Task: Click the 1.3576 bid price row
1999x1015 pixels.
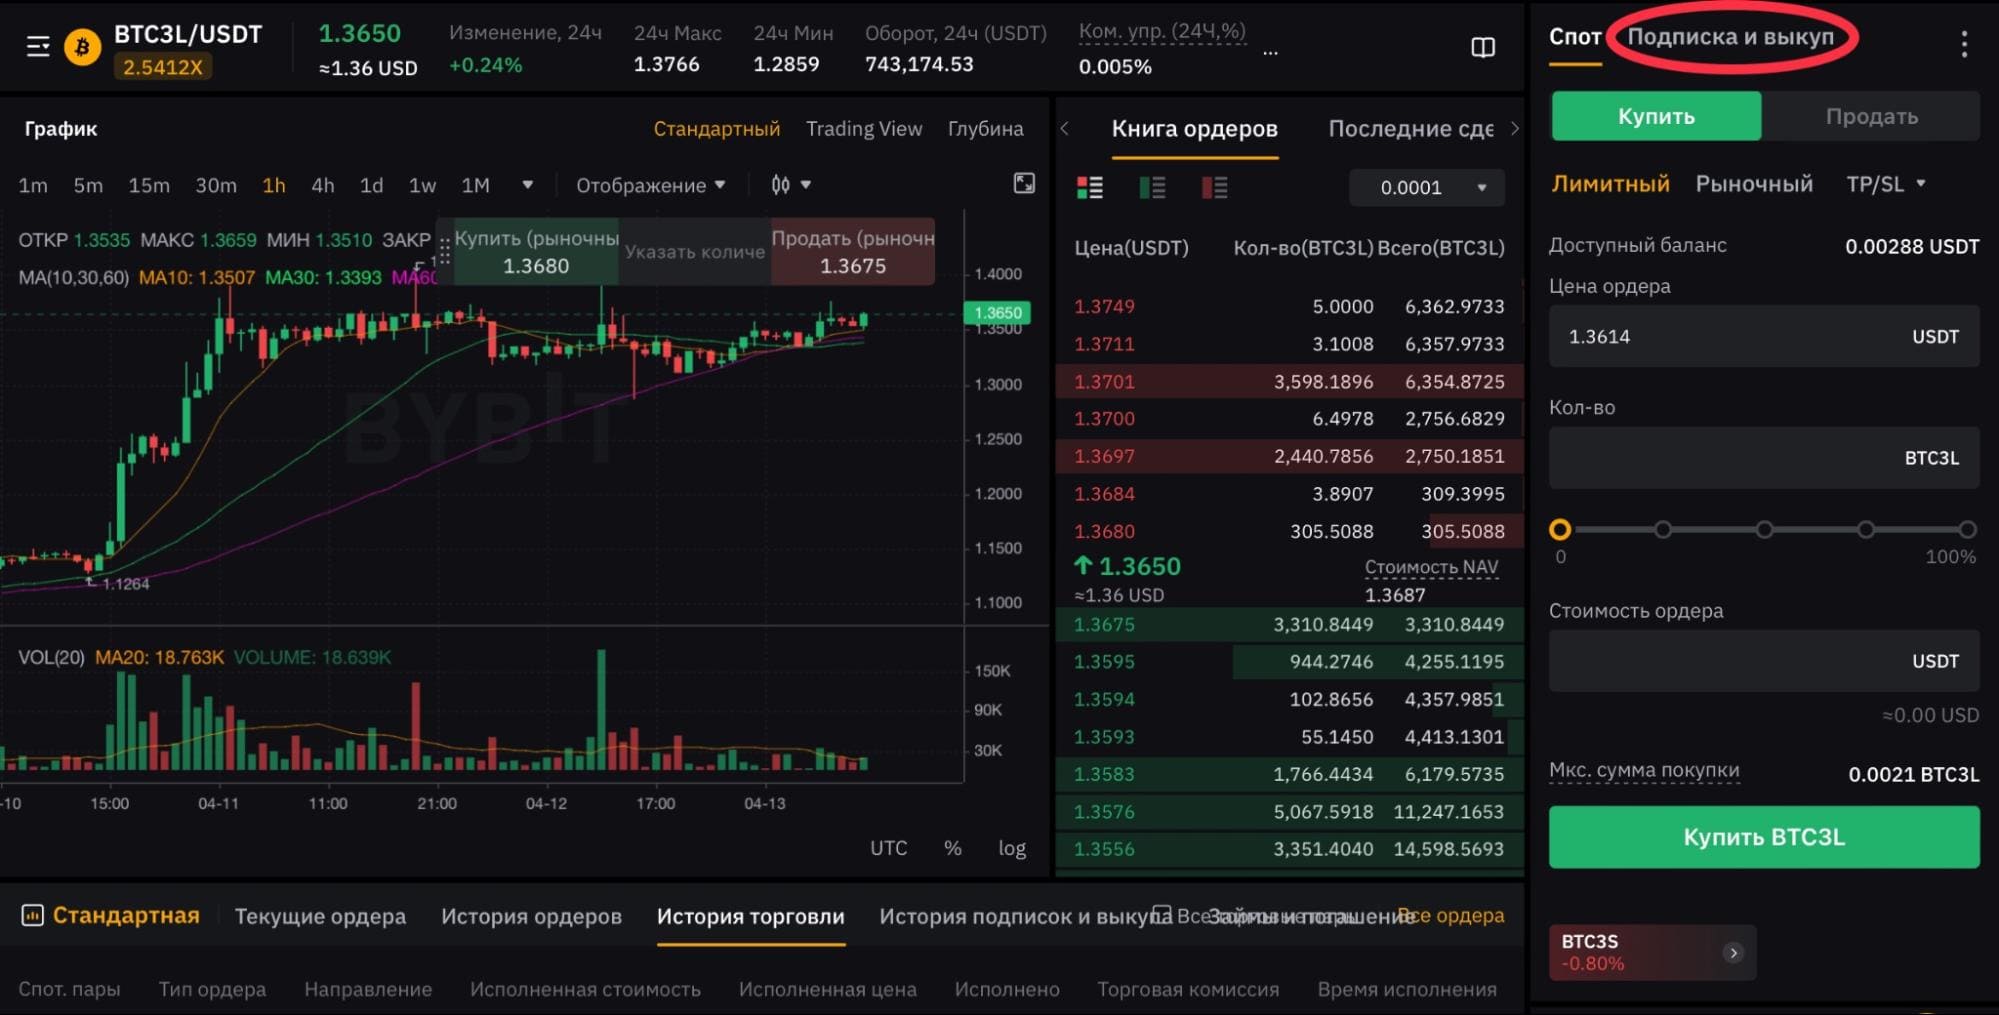Action: tap(1289, 811)
